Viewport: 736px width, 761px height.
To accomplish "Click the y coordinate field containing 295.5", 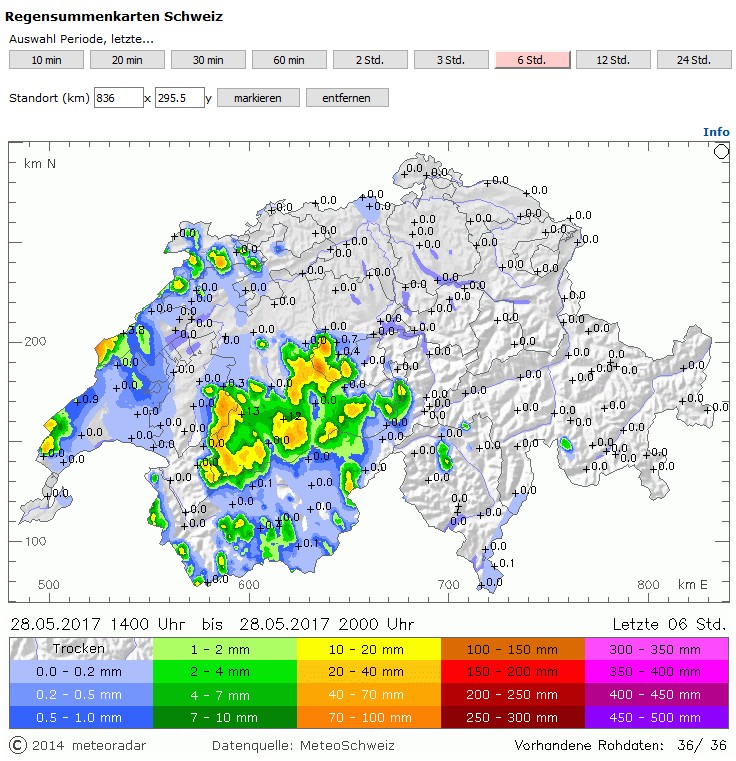I will 179,98.
